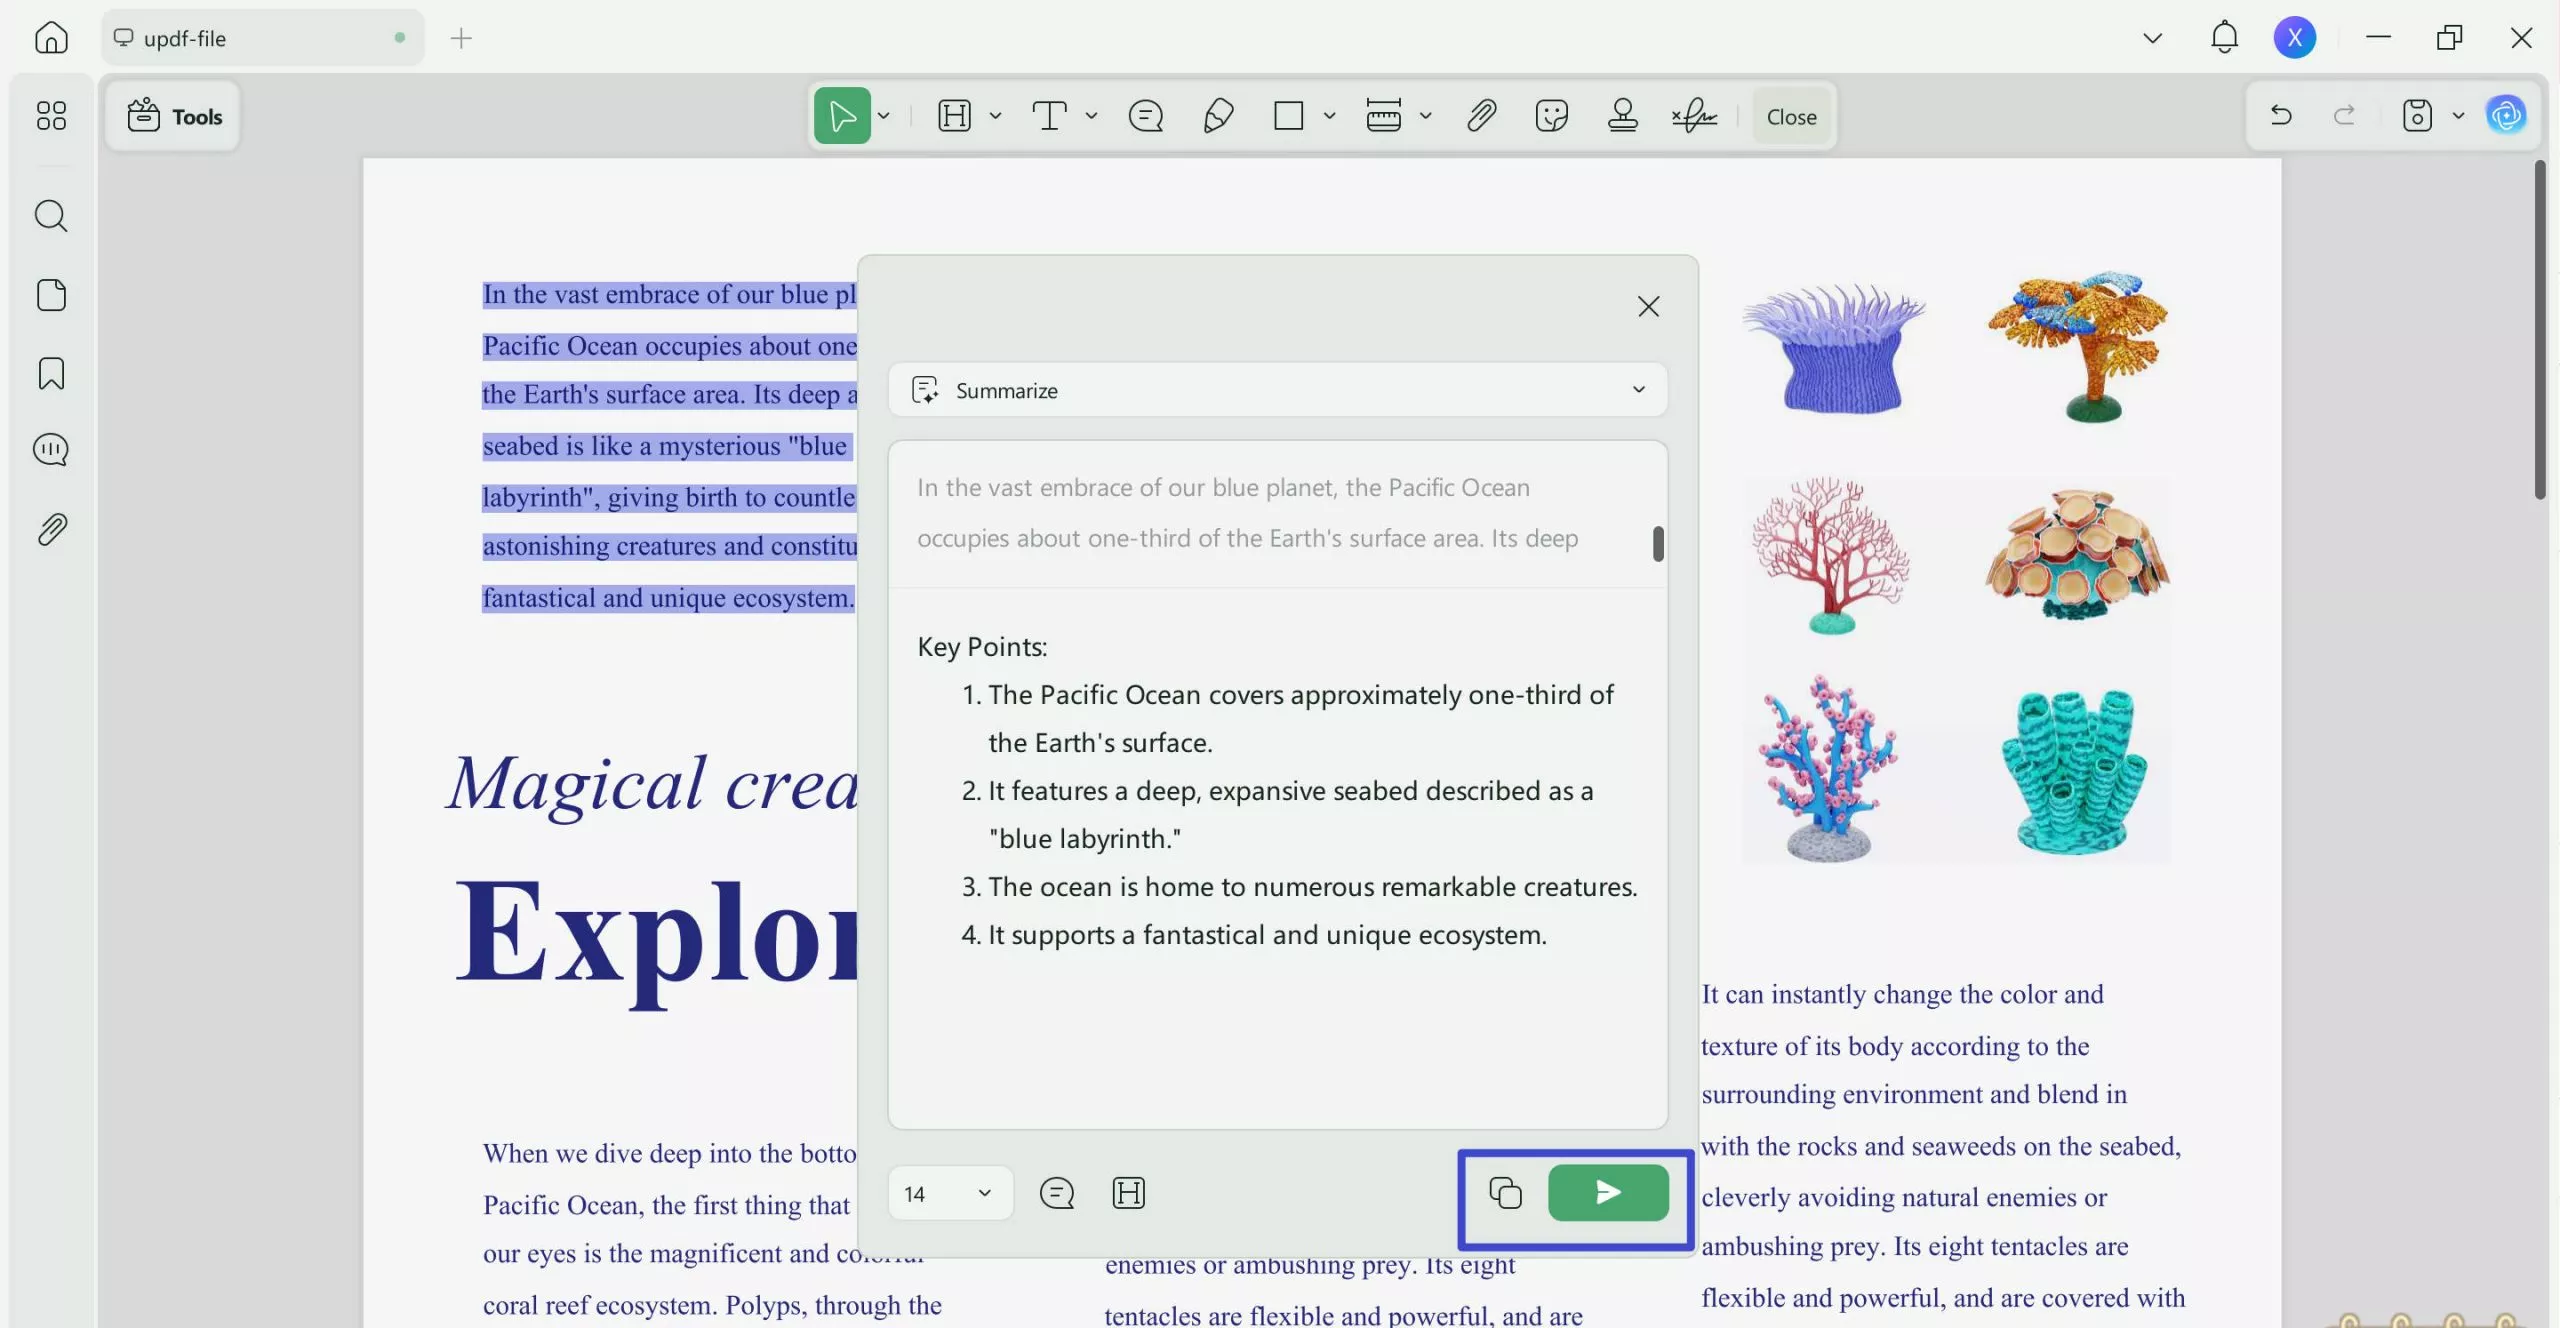Open the Comment tool

1144,116
